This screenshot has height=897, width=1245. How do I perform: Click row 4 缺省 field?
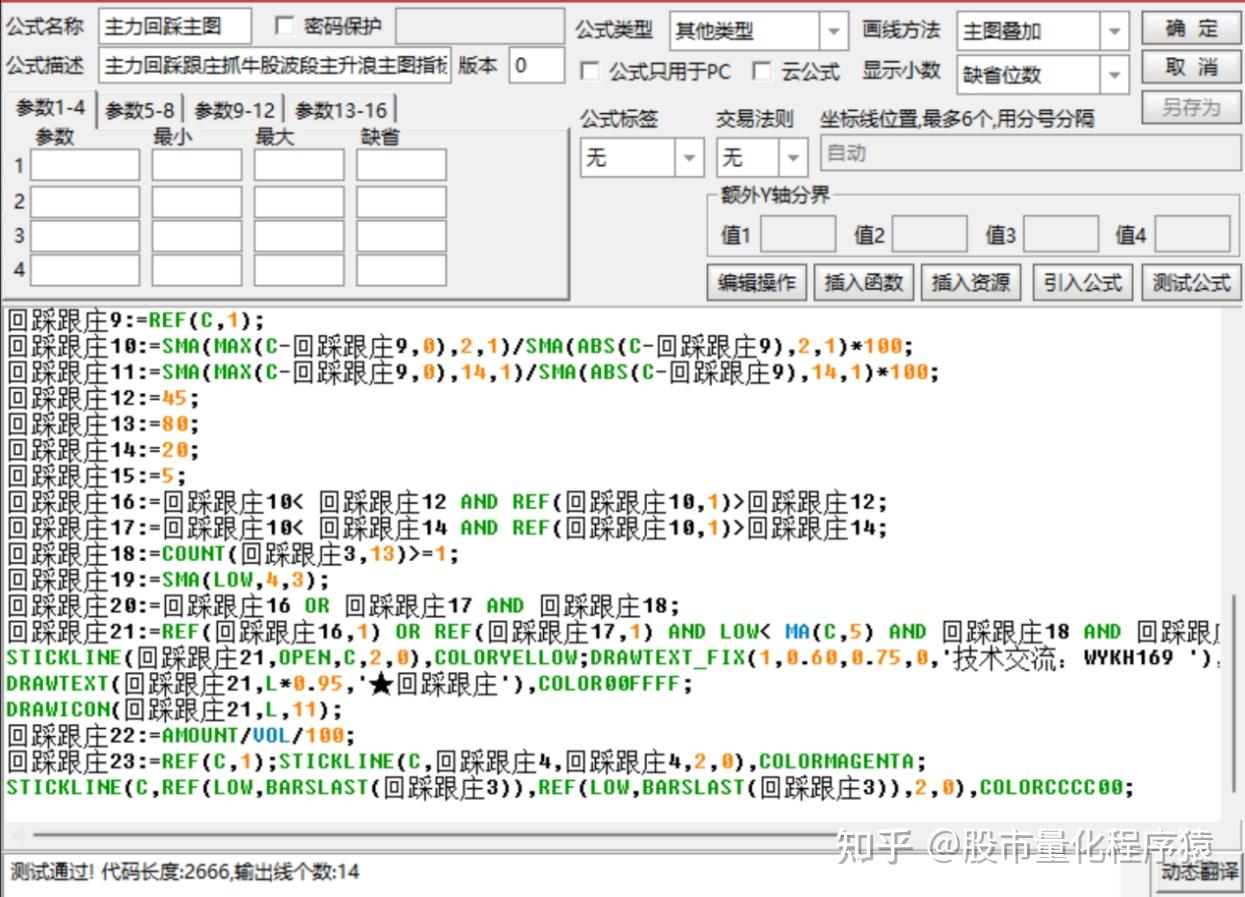click(401, 270)
